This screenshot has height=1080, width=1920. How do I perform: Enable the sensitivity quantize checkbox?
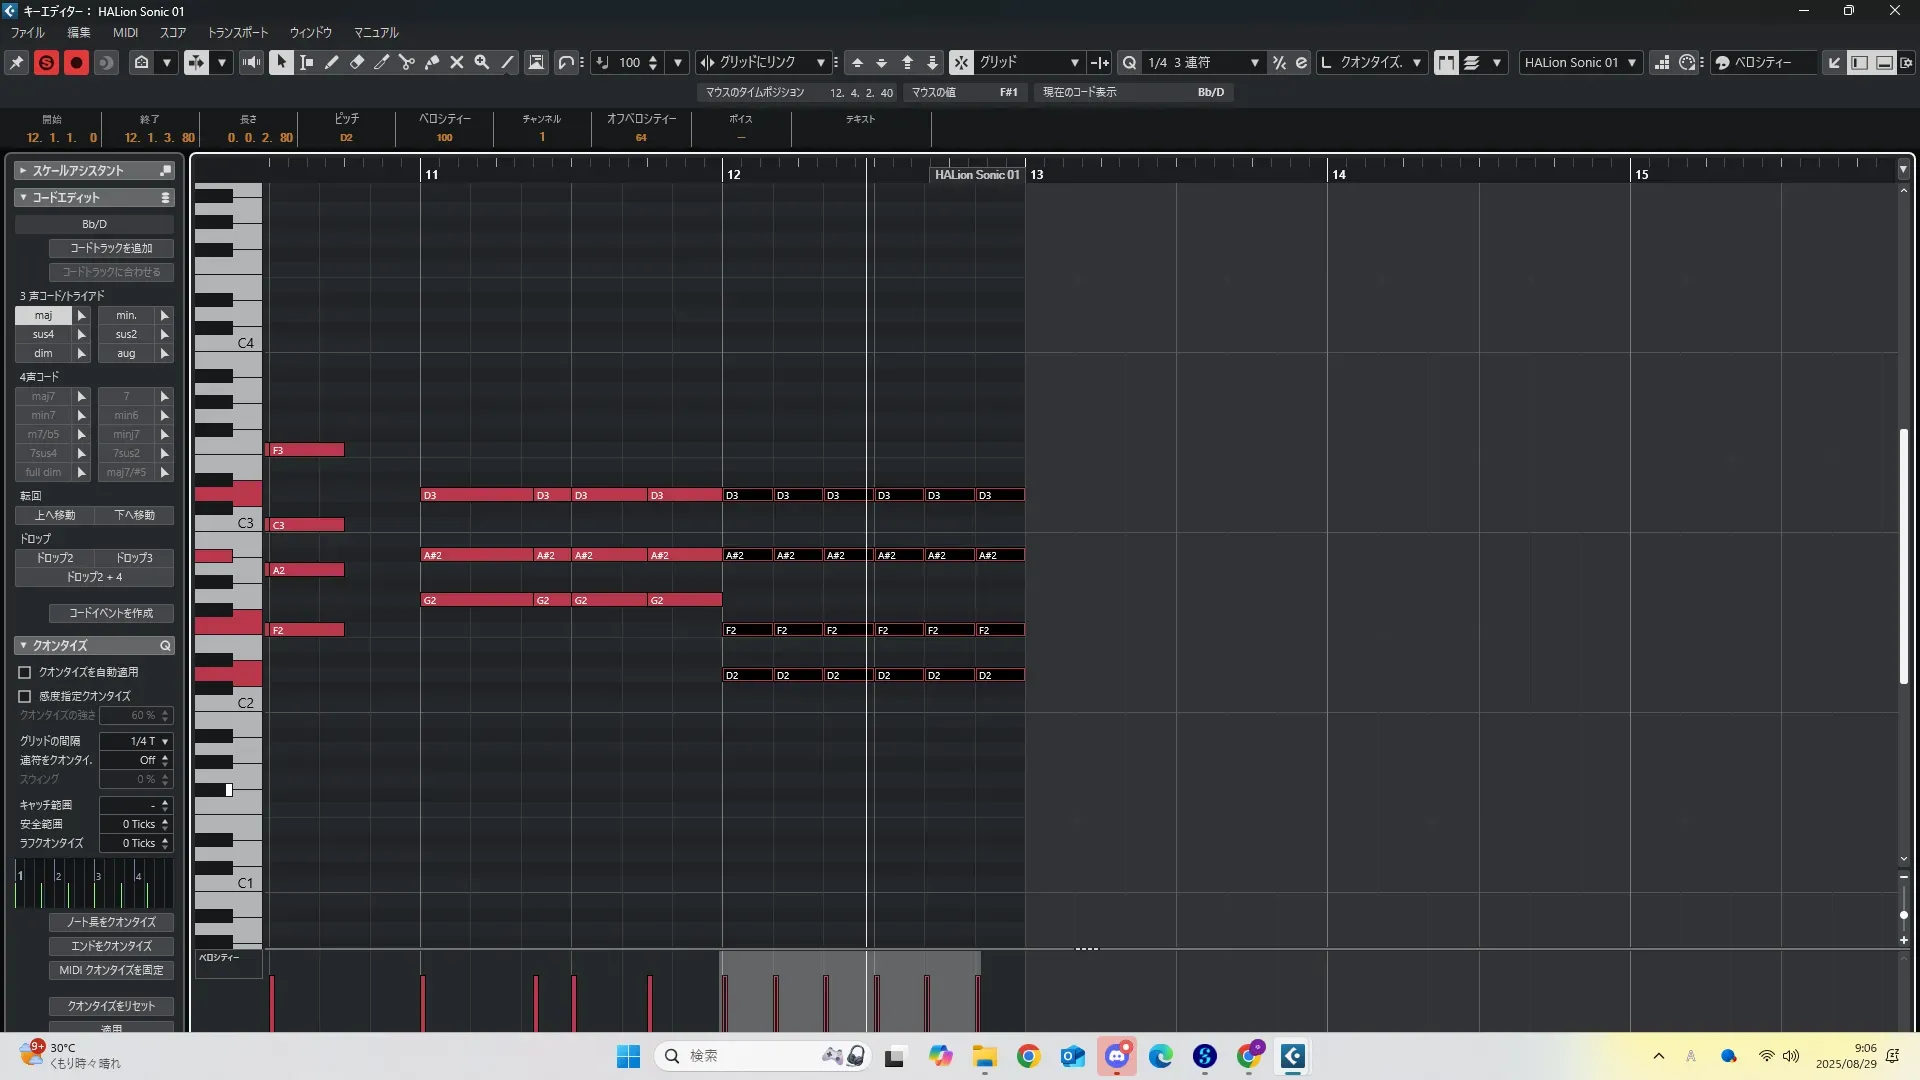[25, 696]
